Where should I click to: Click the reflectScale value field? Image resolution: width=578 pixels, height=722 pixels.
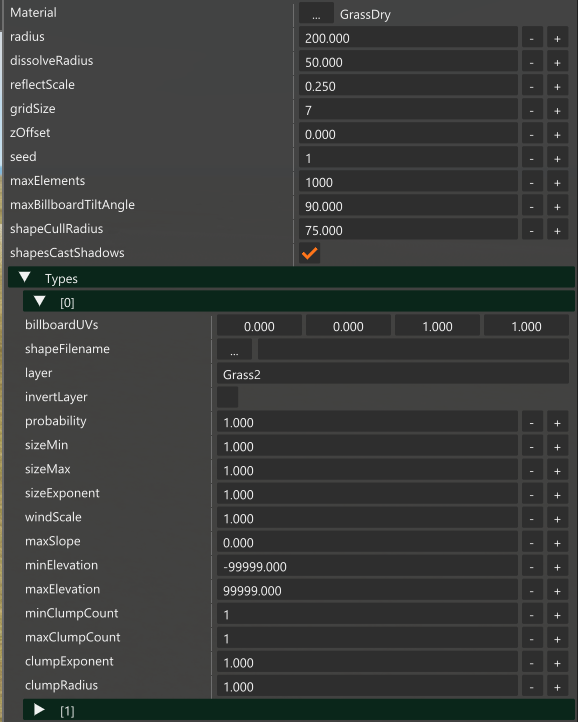(408, 87)
